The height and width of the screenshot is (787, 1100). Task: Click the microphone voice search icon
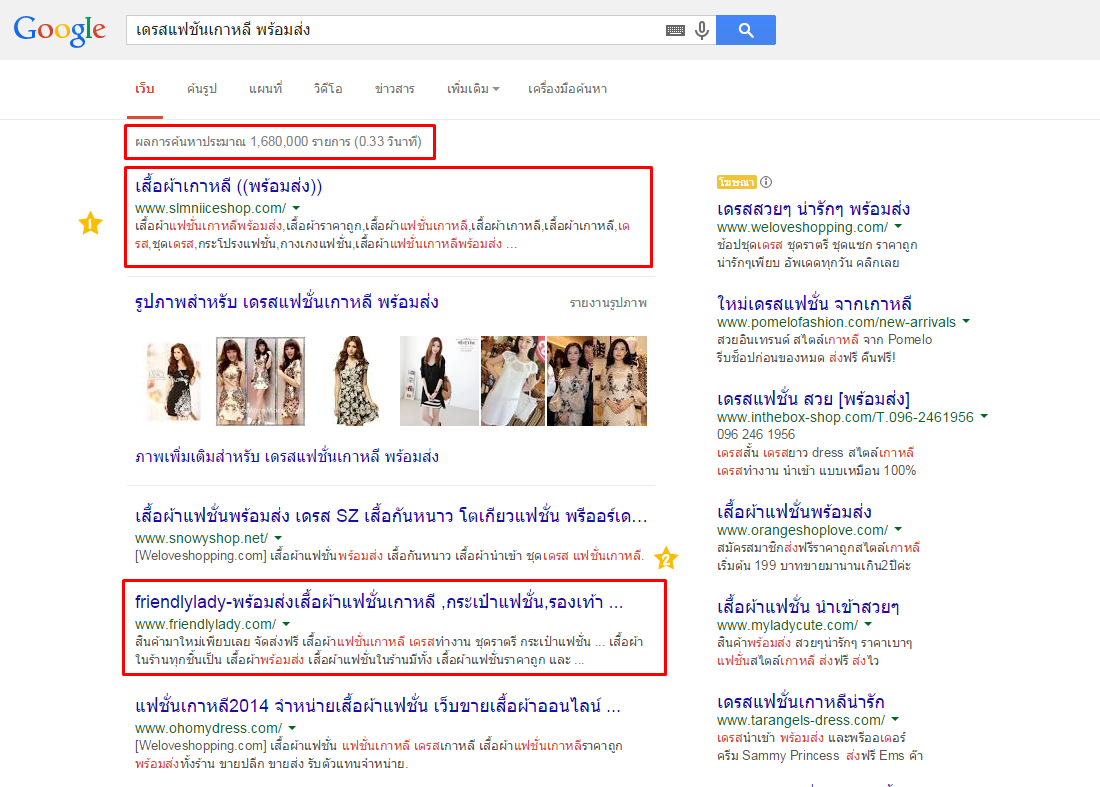click(x=702, y=31)
